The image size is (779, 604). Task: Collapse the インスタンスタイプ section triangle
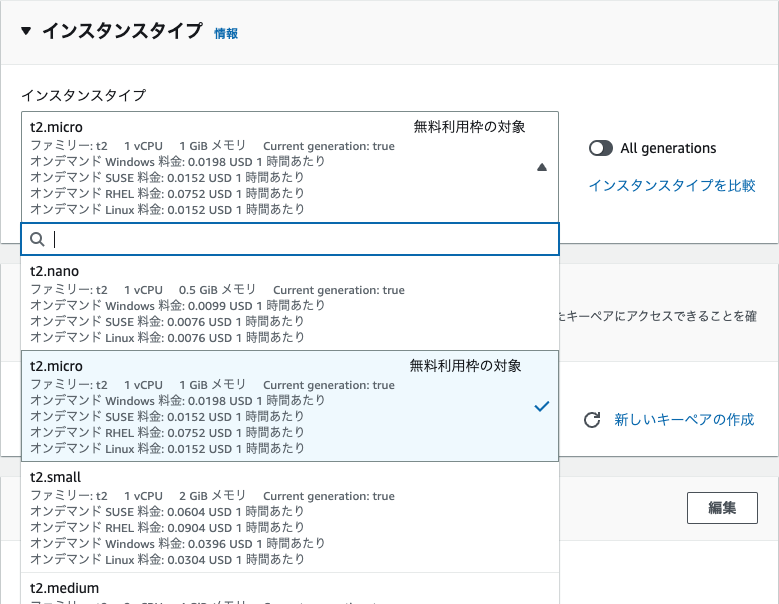pos(27,31)
